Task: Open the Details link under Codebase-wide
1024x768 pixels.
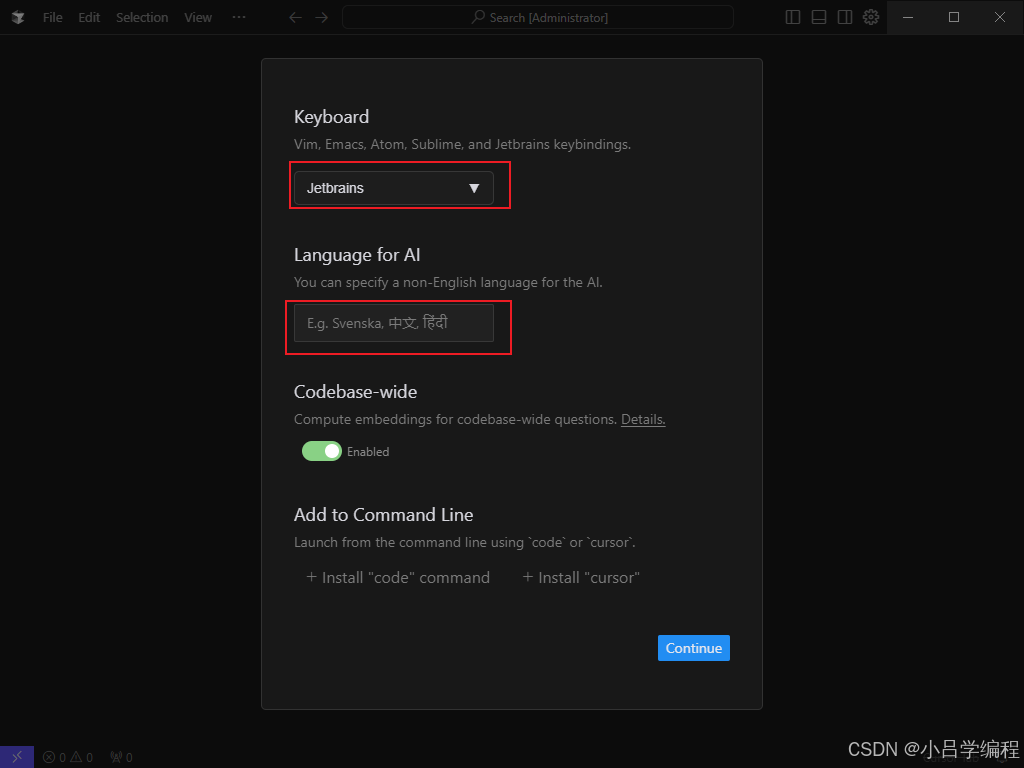Action: coord(642,419)
